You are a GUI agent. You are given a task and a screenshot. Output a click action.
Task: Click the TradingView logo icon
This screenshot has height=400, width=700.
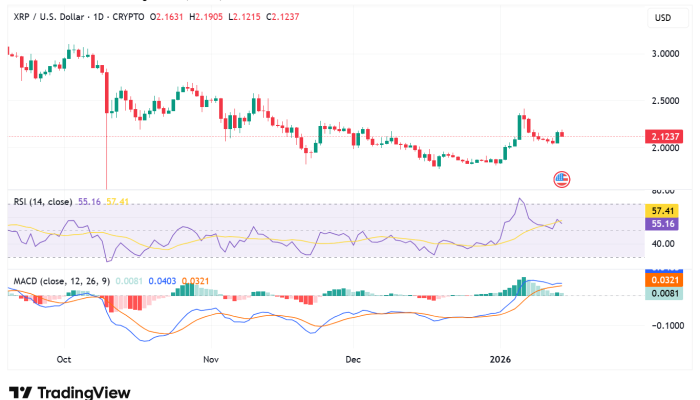[20, 392]
